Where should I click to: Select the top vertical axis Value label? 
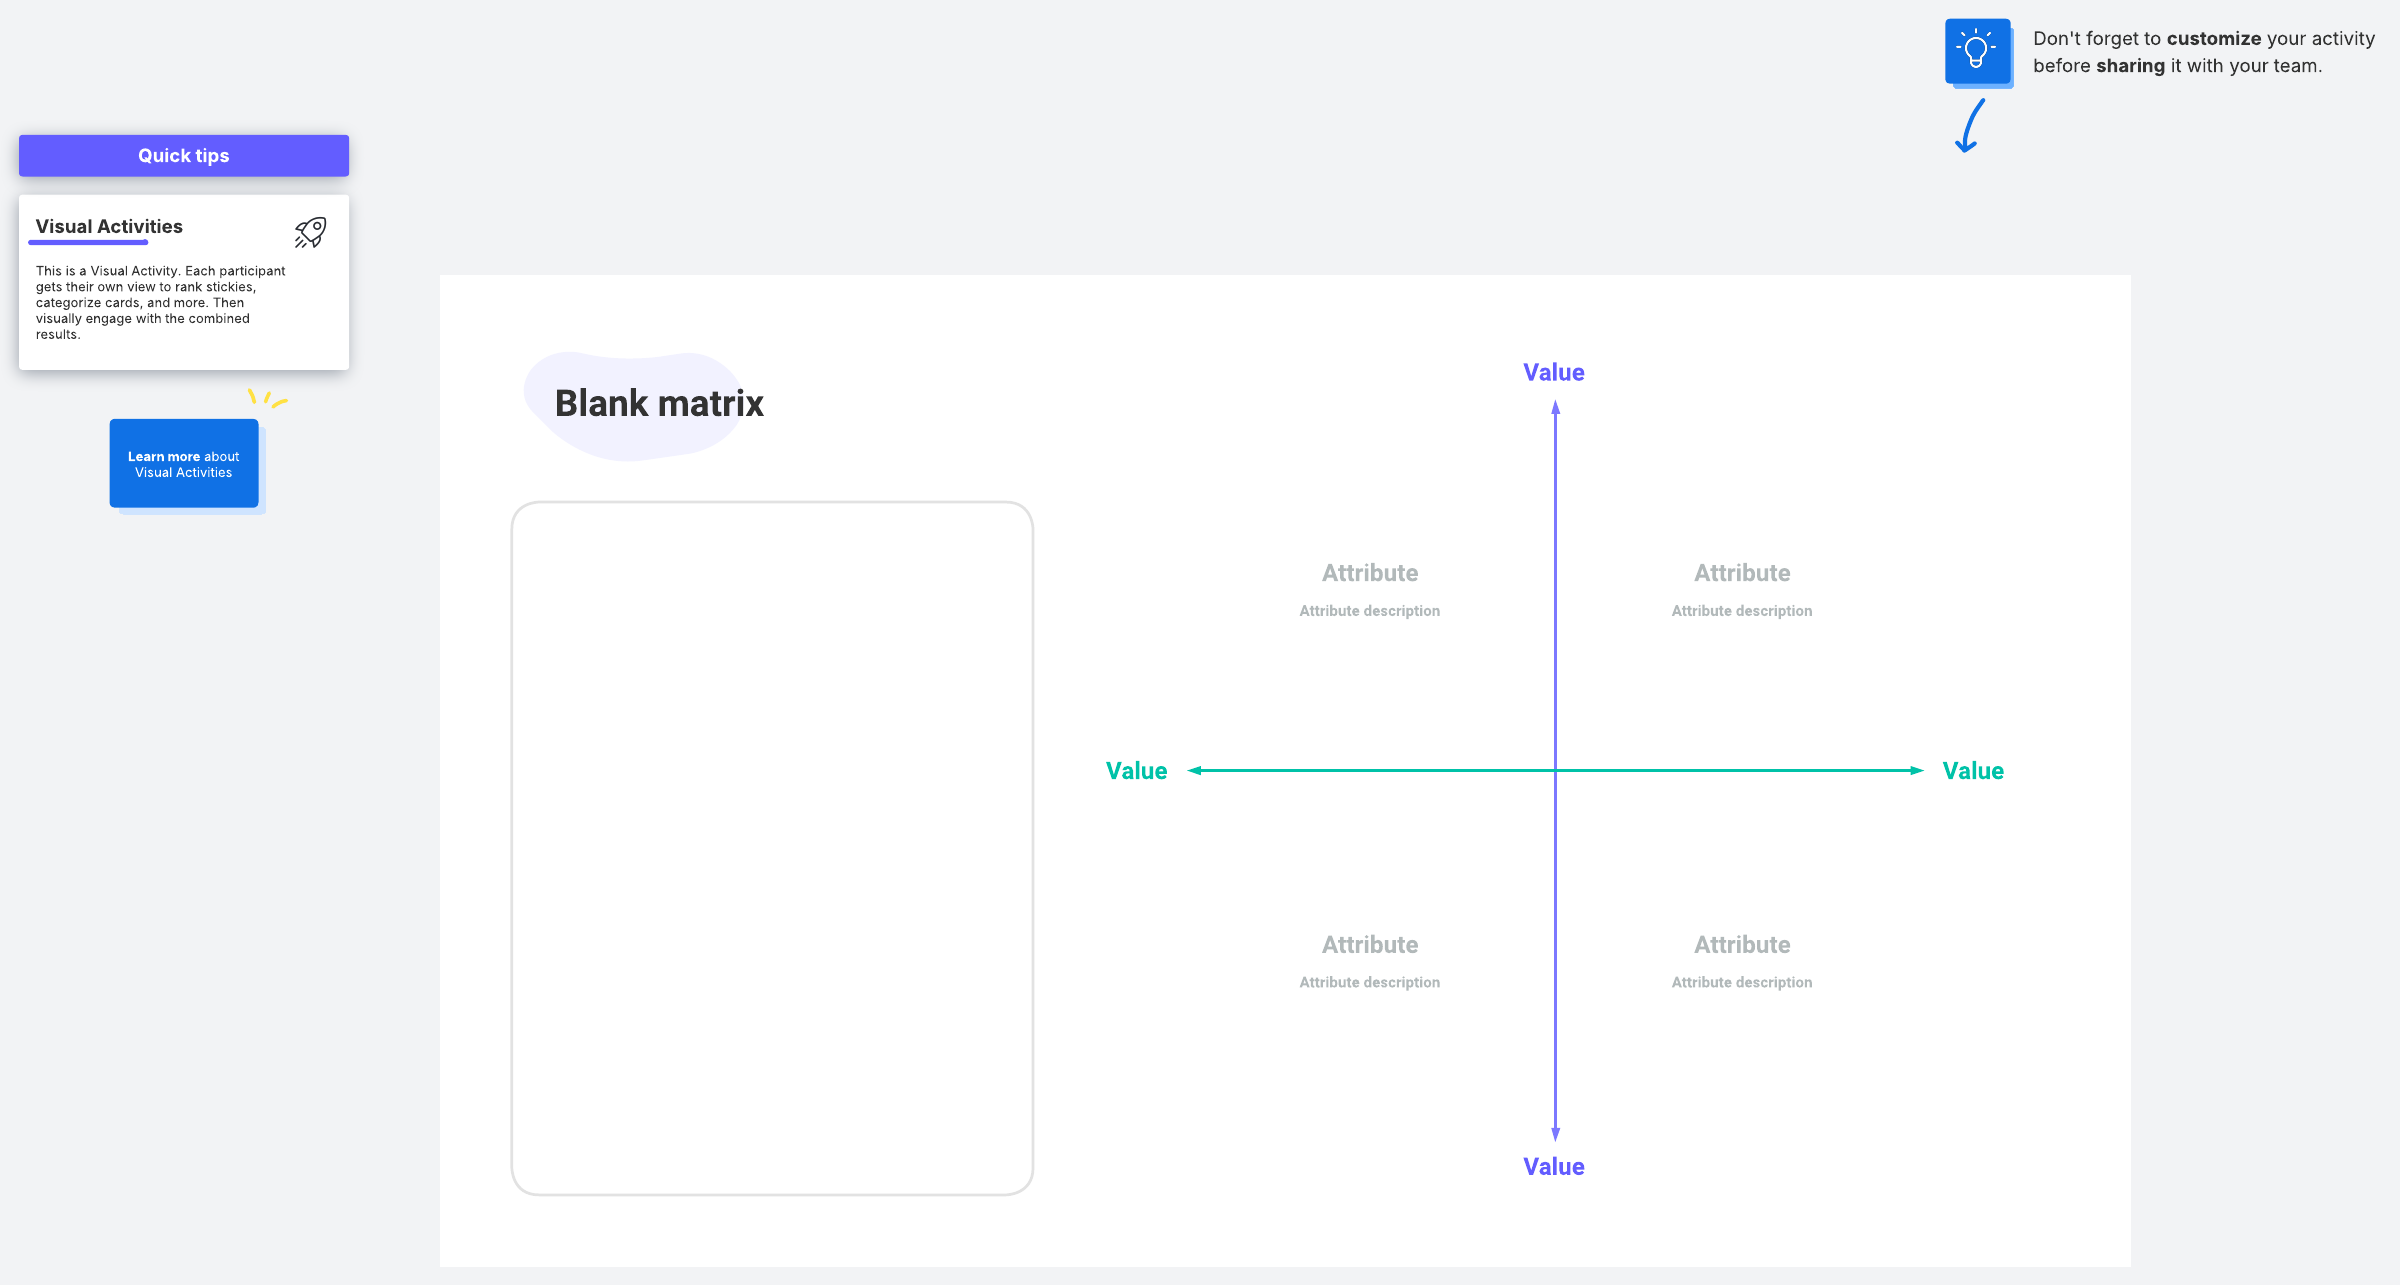(x=1553, y=372)
